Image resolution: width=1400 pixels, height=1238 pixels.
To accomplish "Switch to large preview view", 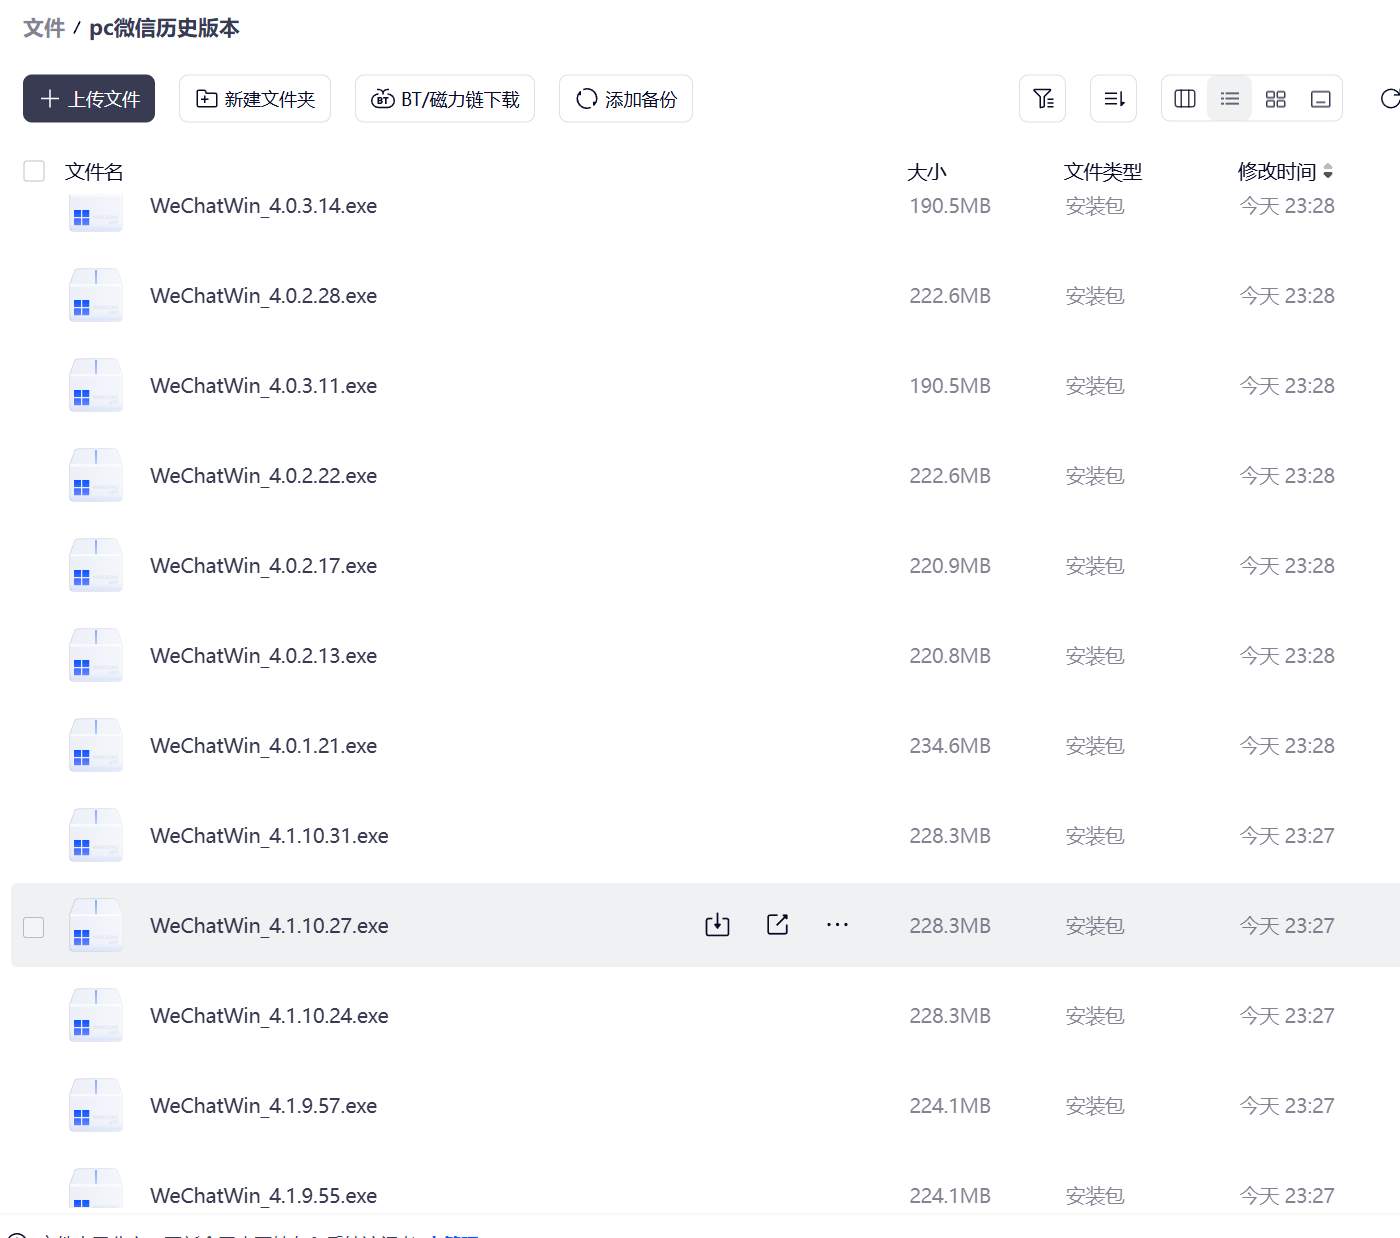I will pos(1321,99).
